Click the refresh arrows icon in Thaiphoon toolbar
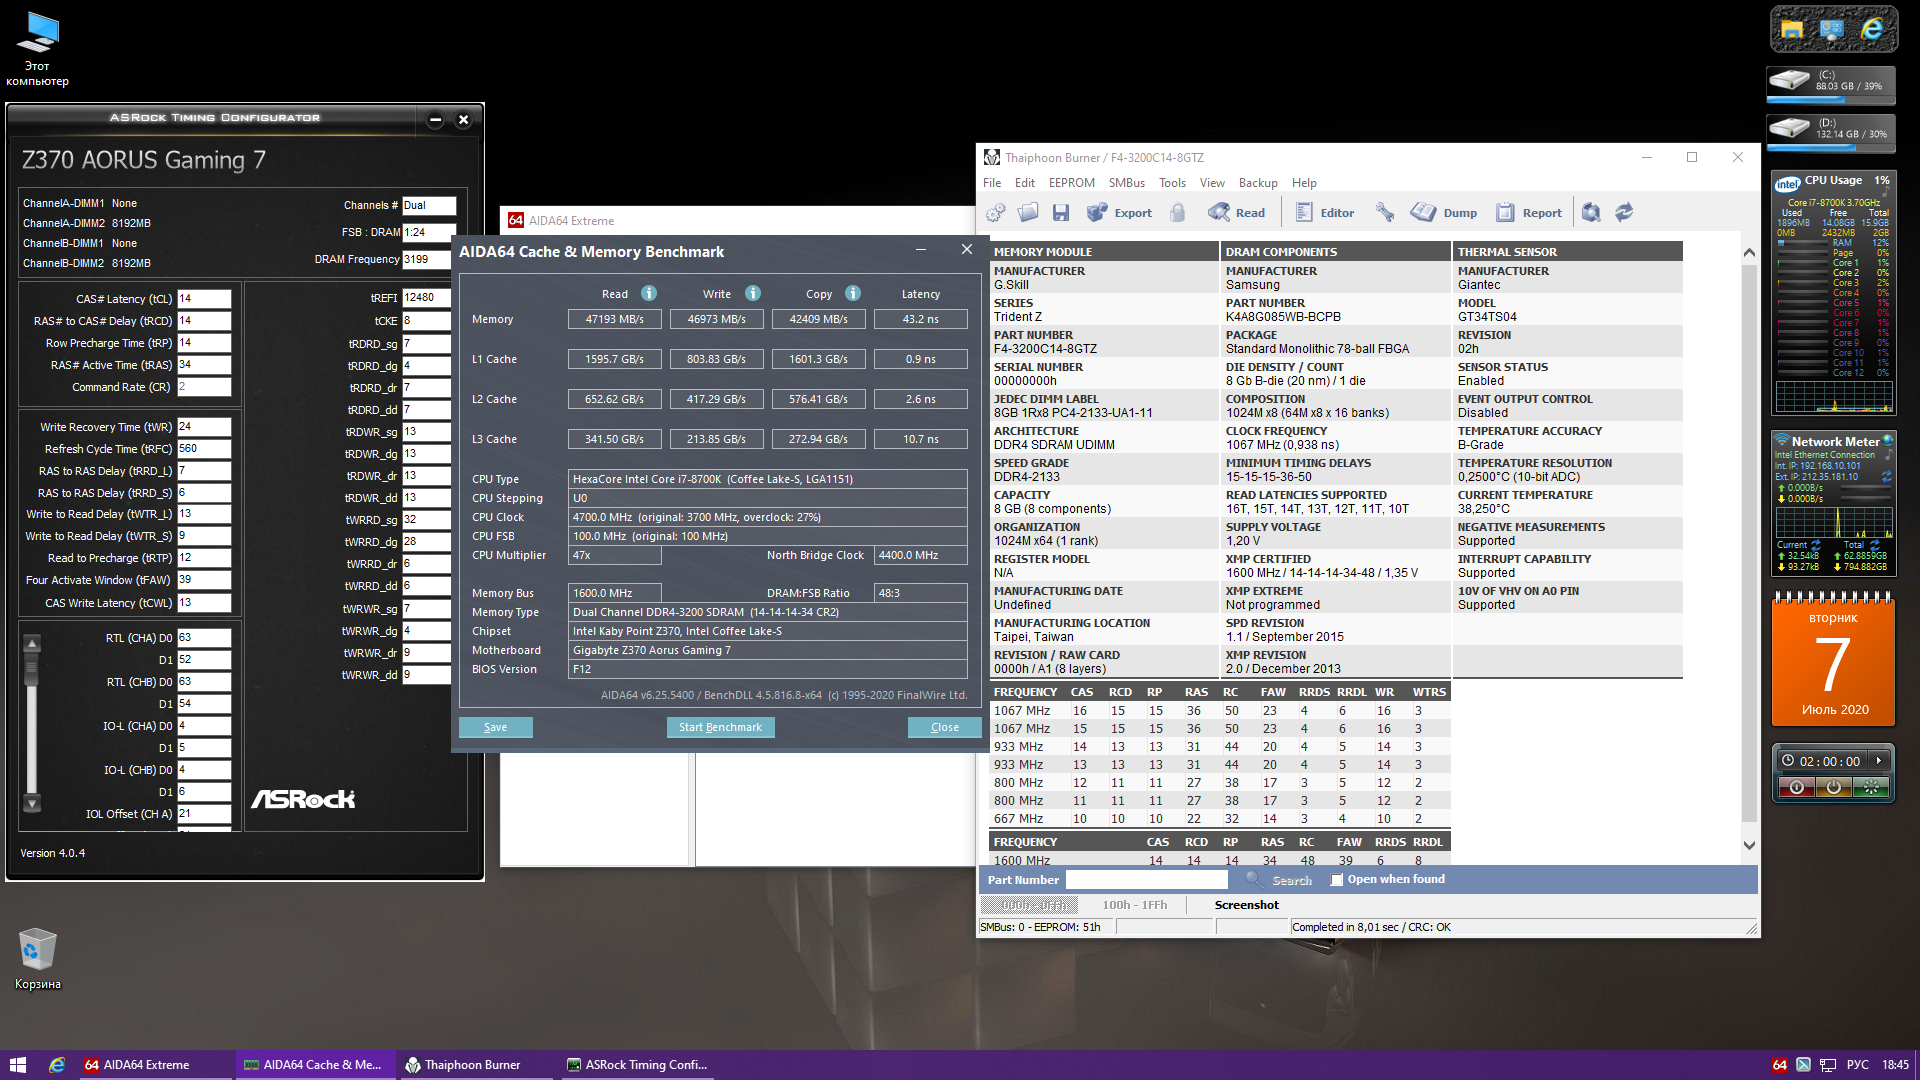The image size is (1920, 1080). [1624, 212]
